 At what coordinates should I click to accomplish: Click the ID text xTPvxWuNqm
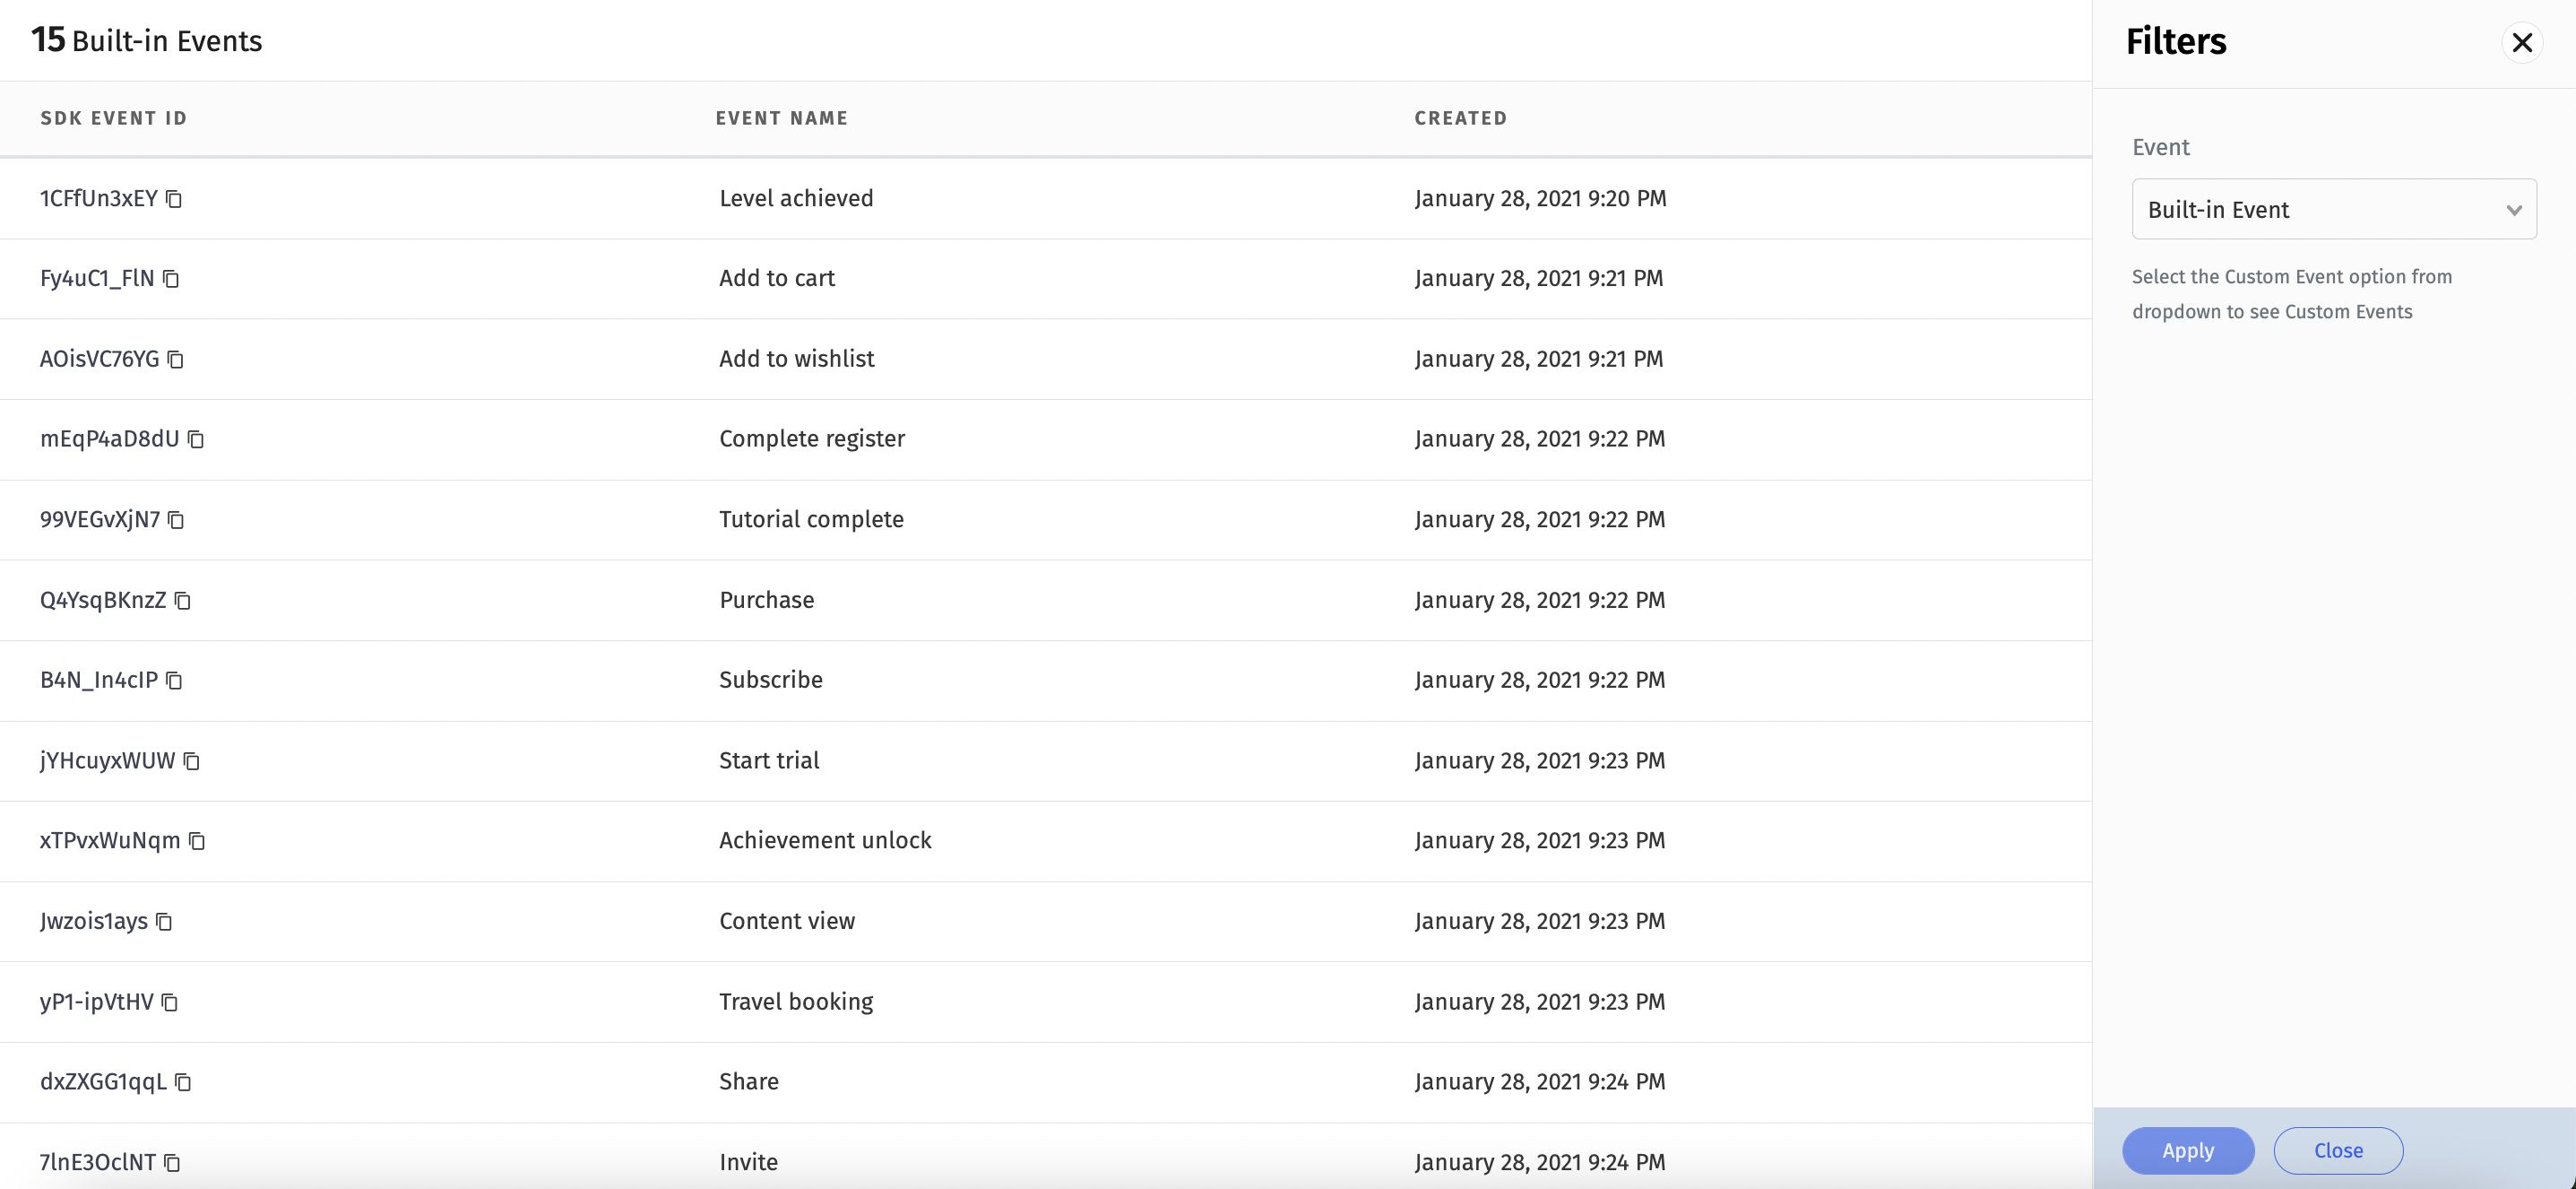click(x=110, y=840)
